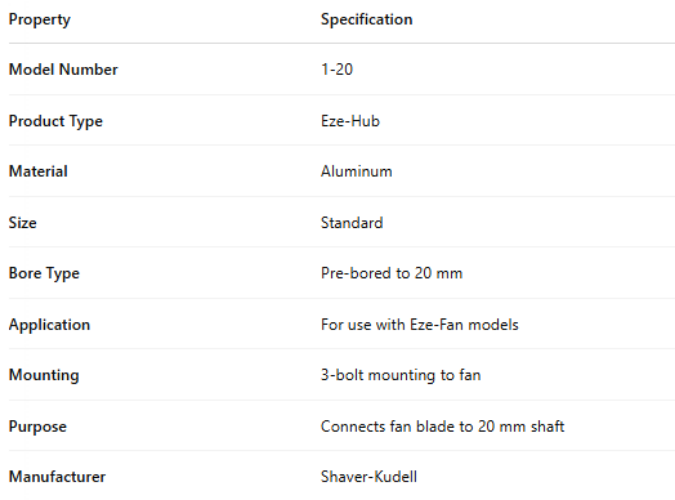Select the Bore Type label
Viewport: 675px width, 500px height.
pyautogui.click(x=44, y=273)
